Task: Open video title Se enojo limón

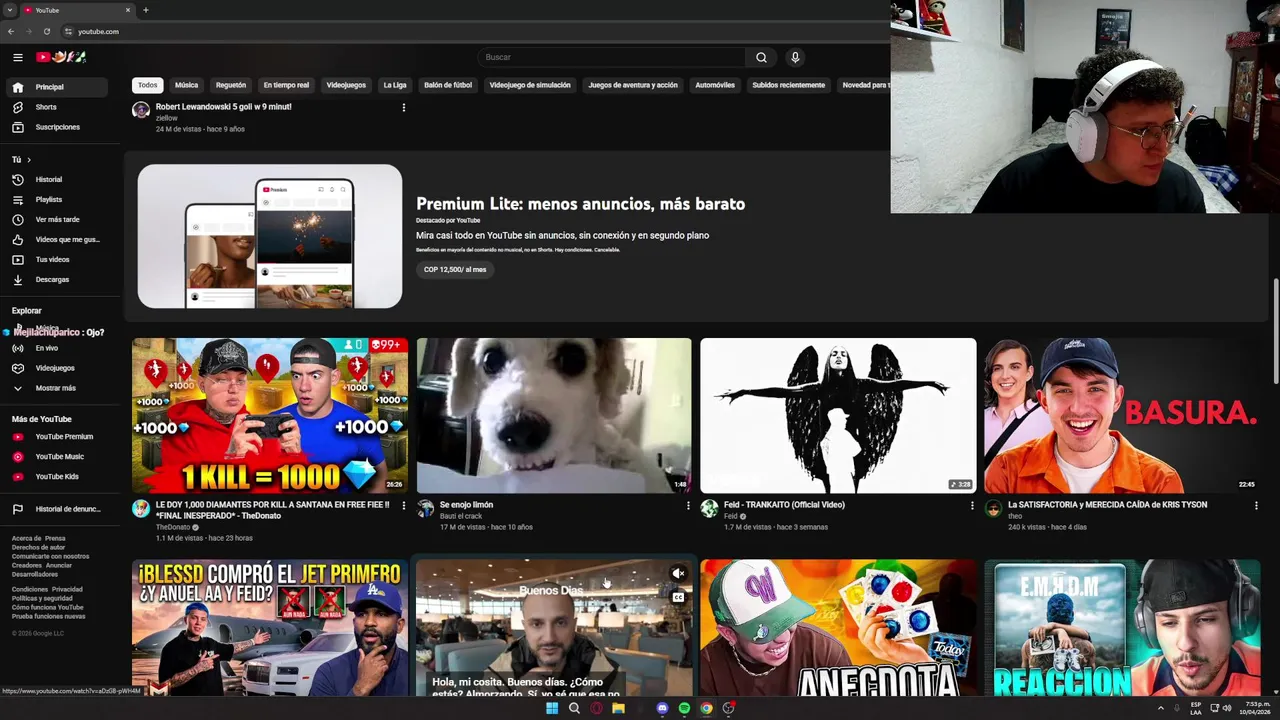Action: [x=466, y=505]
